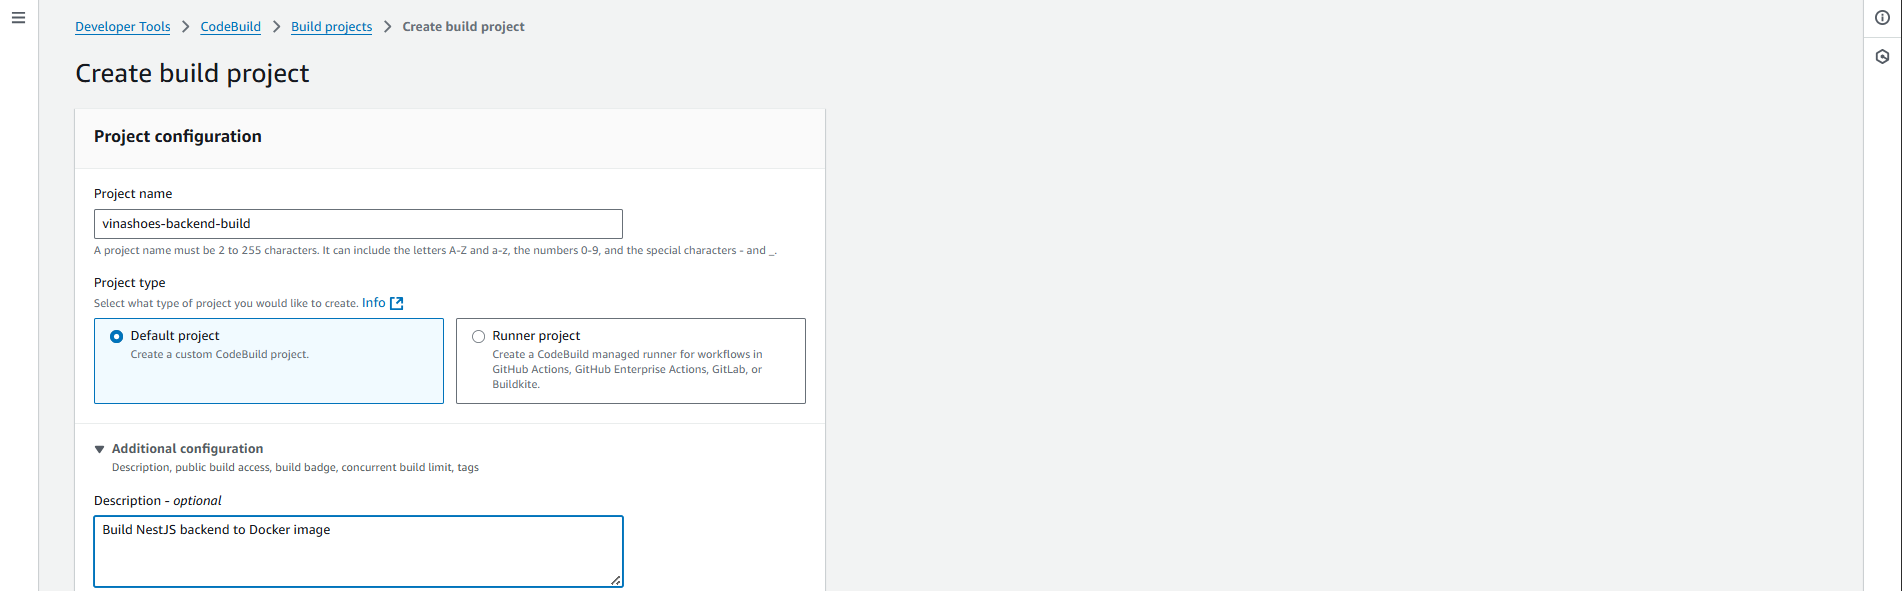1902x591 pixels.
Task: Click the Info link under Project type
Action: pos(373,303)
